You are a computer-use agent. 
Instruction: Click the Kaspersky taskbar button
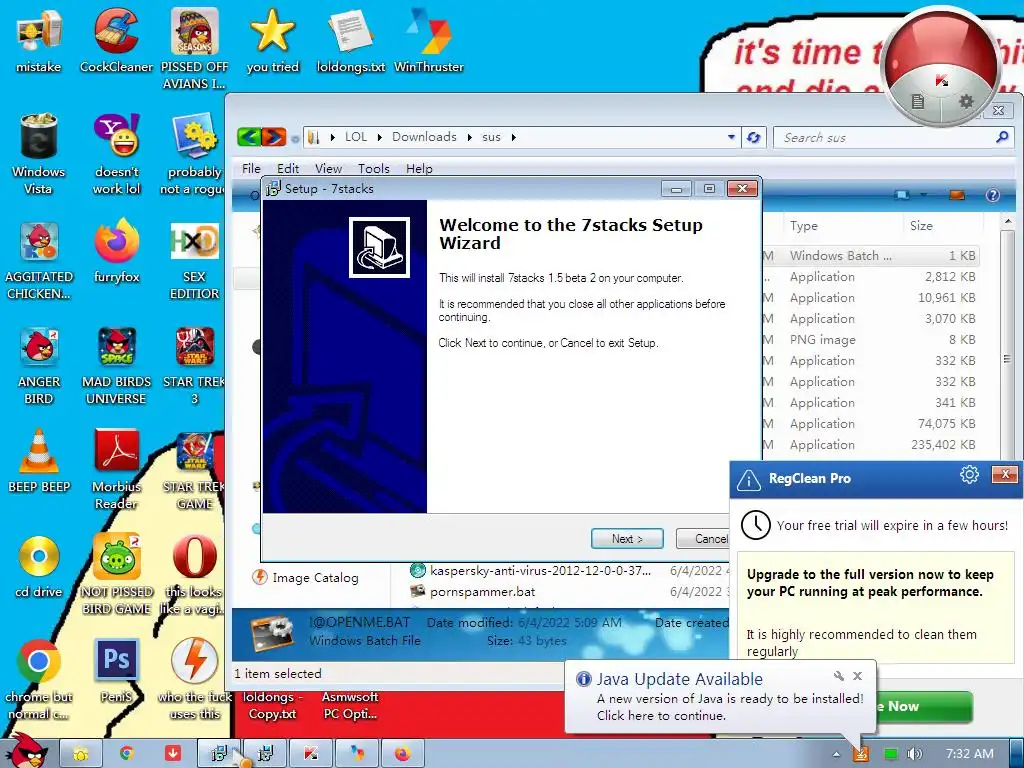311,754
